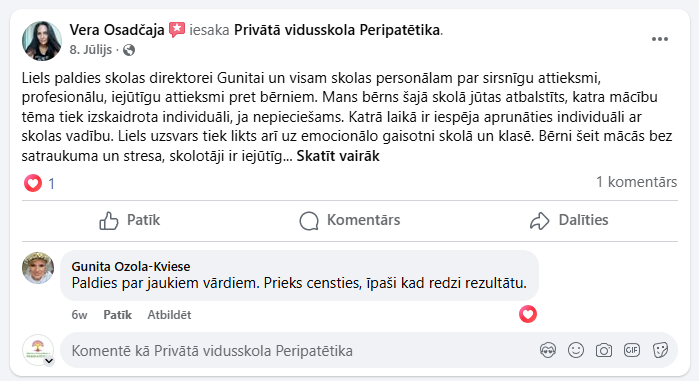Open the GIF picker in comment box

coord(632,350)
